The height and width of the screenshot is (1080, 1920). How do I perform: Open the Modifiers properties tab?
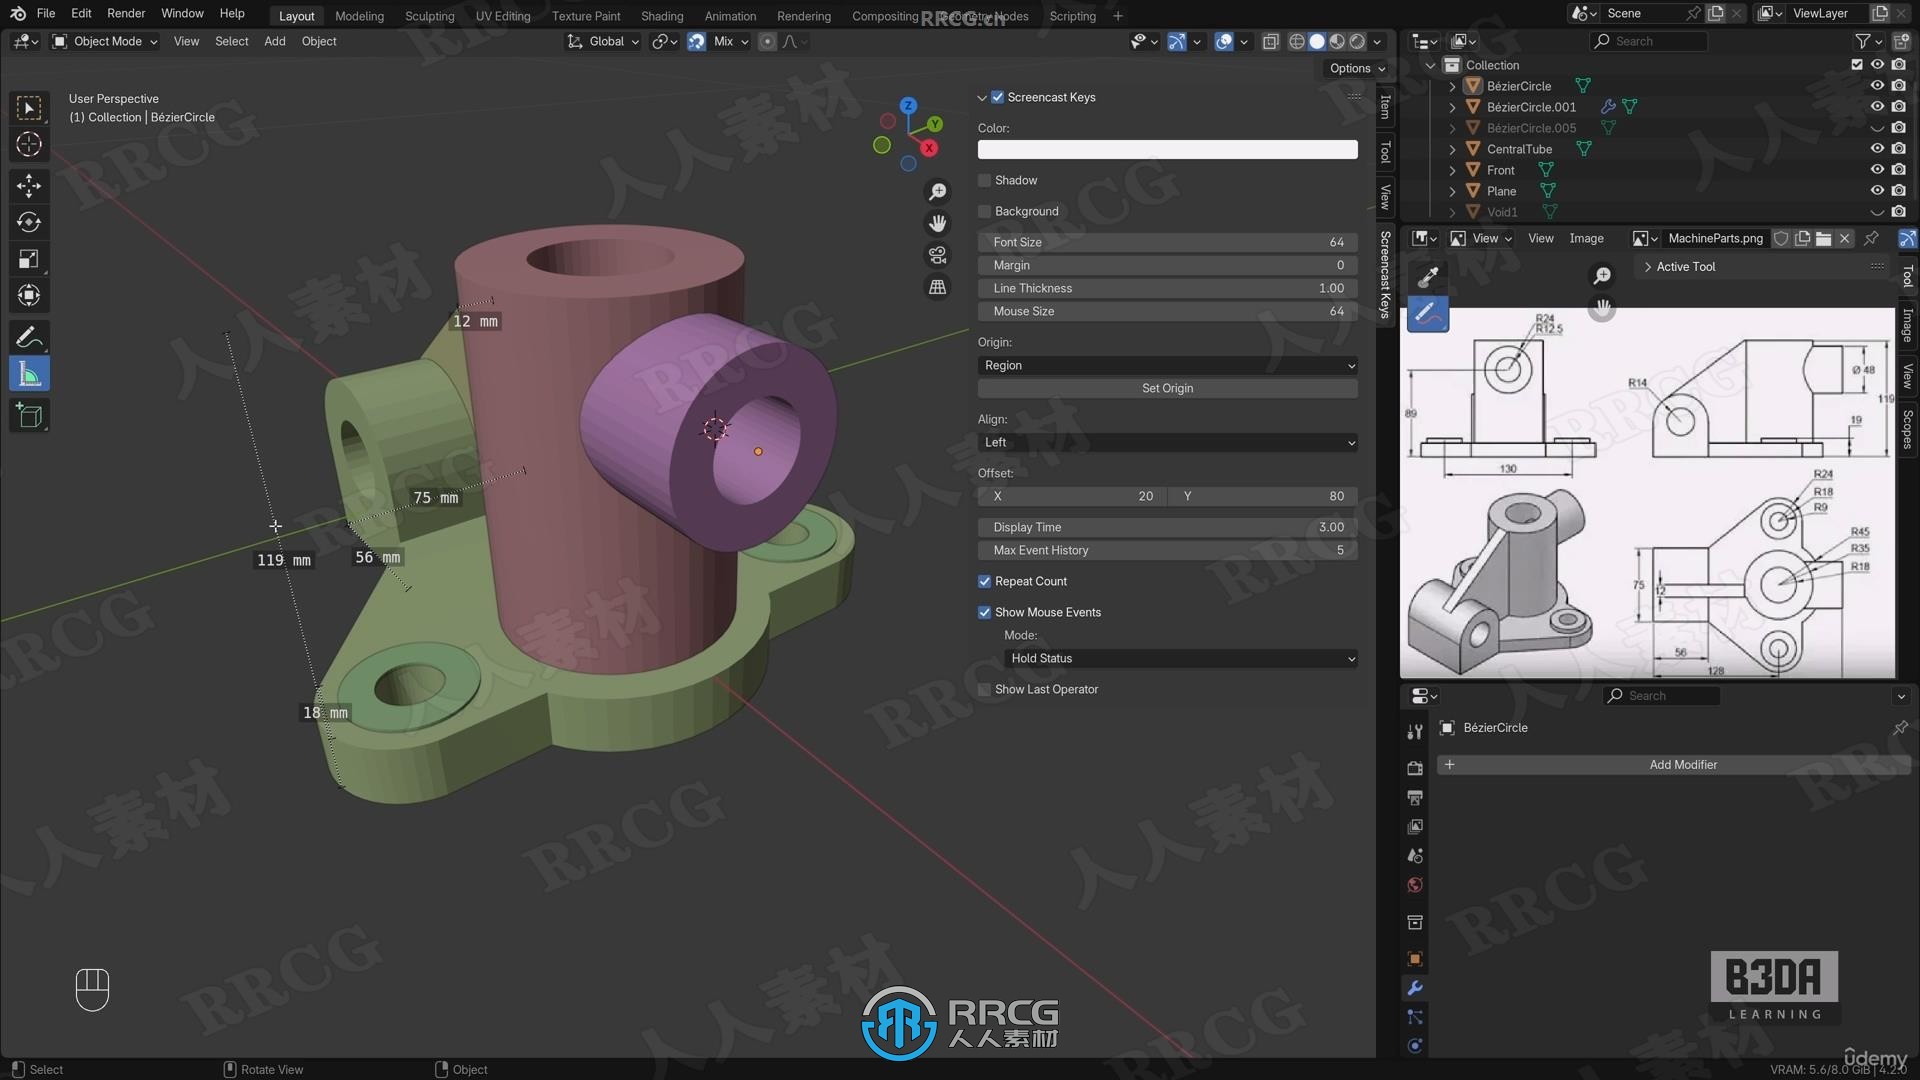click(1415, 988)
